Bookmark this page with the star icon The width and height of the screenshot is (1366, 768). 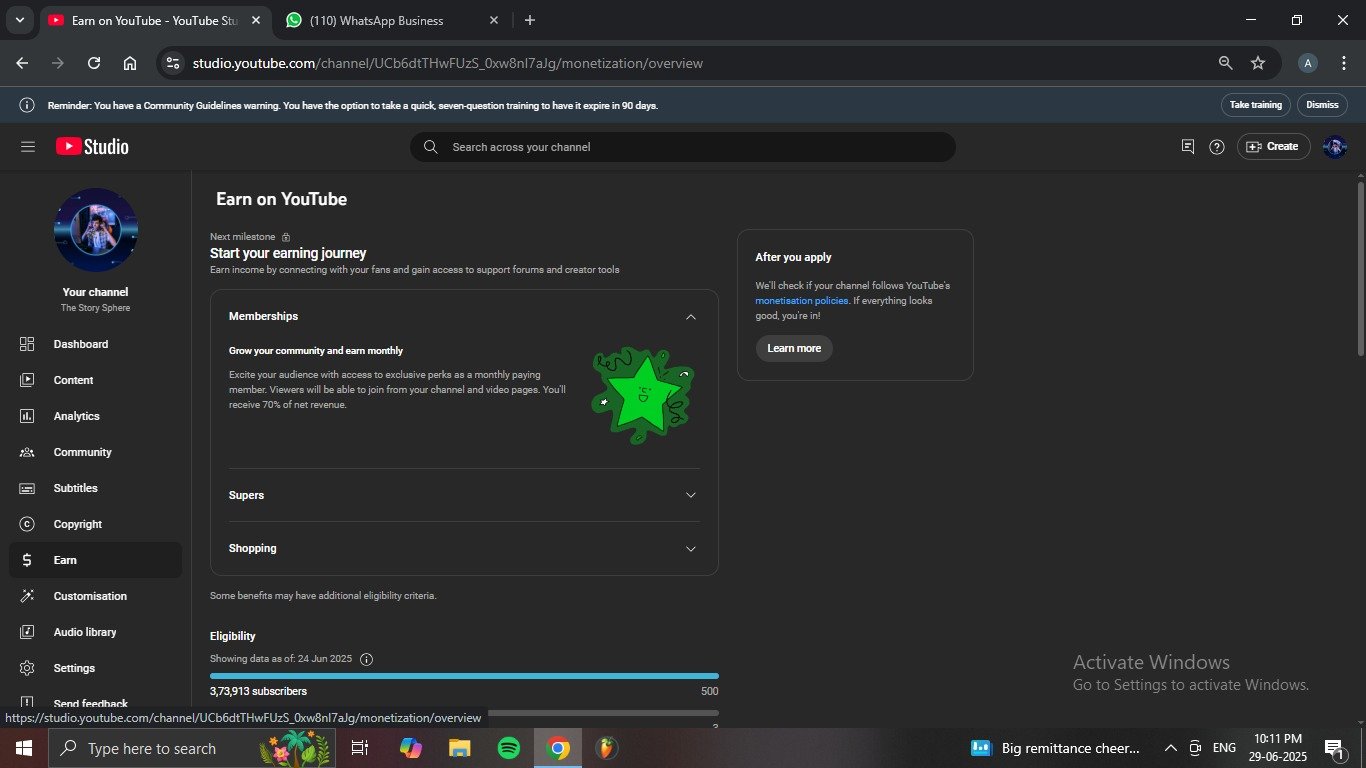[x=1258, y=63]
